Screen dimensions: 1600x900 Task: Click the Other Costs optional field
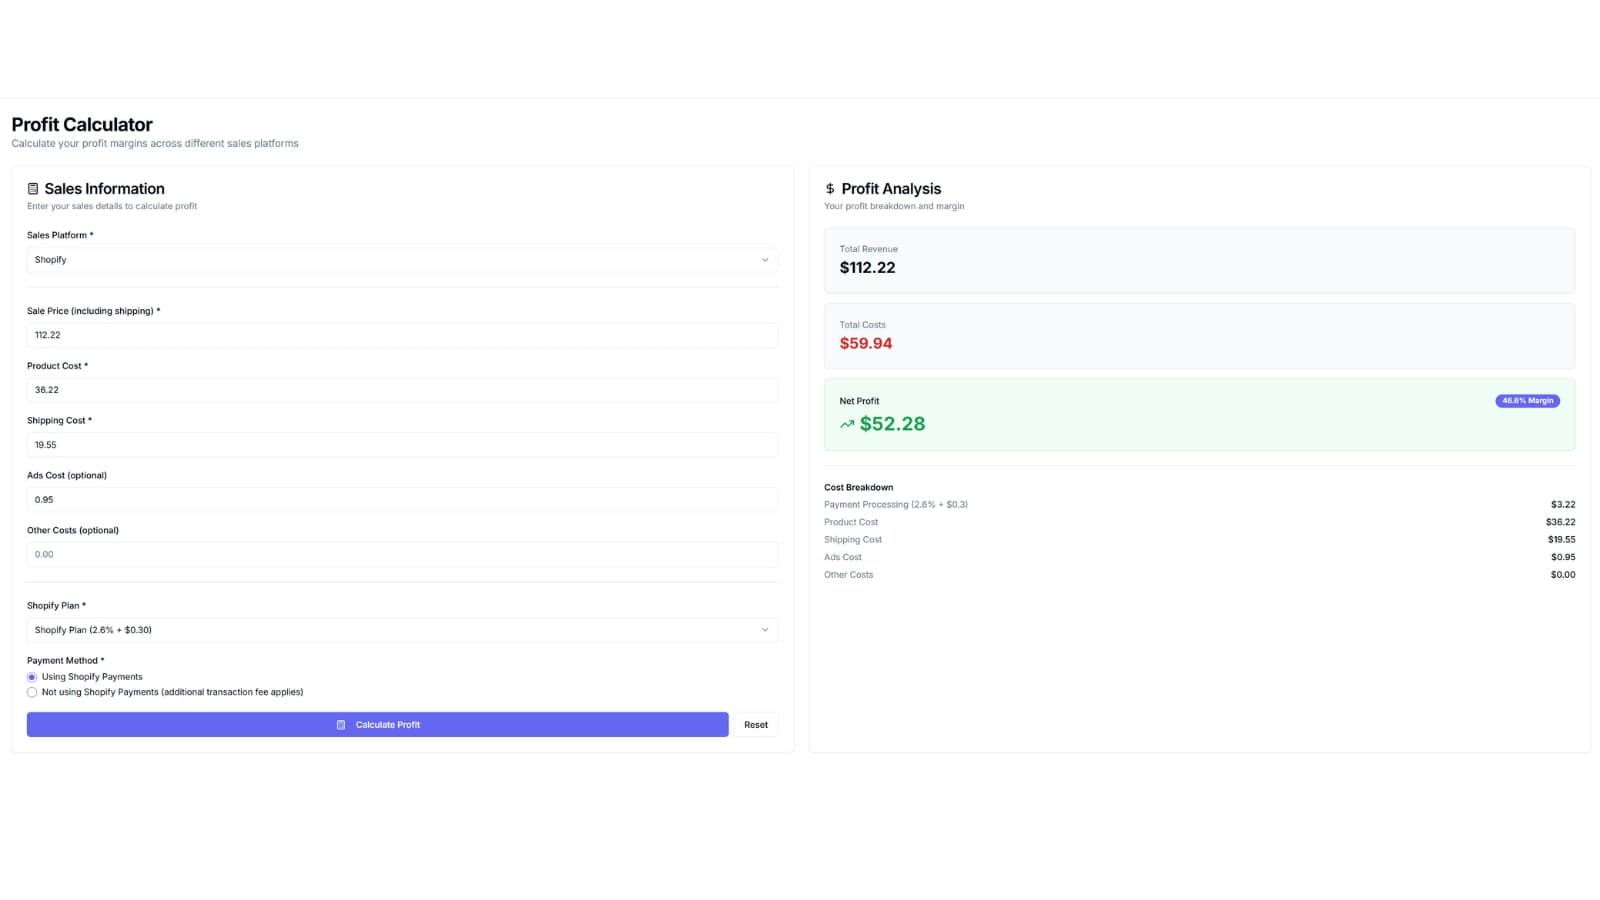tap(402, 555)
